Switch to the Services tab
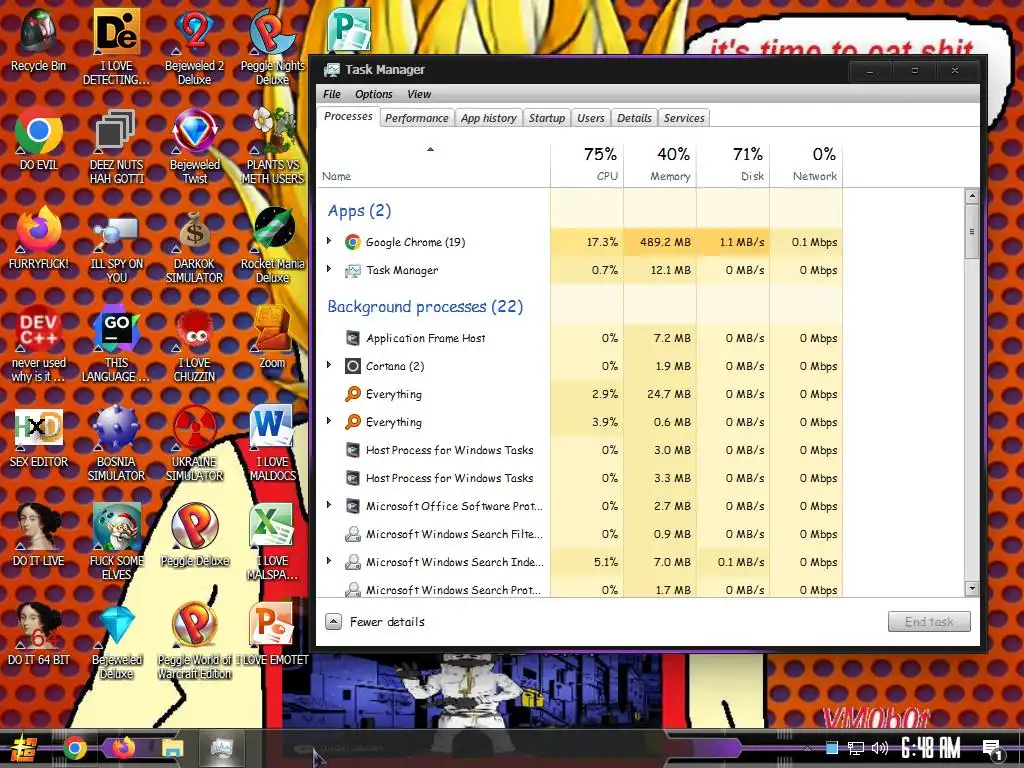 pyautogui.click(x=684, y=118)
